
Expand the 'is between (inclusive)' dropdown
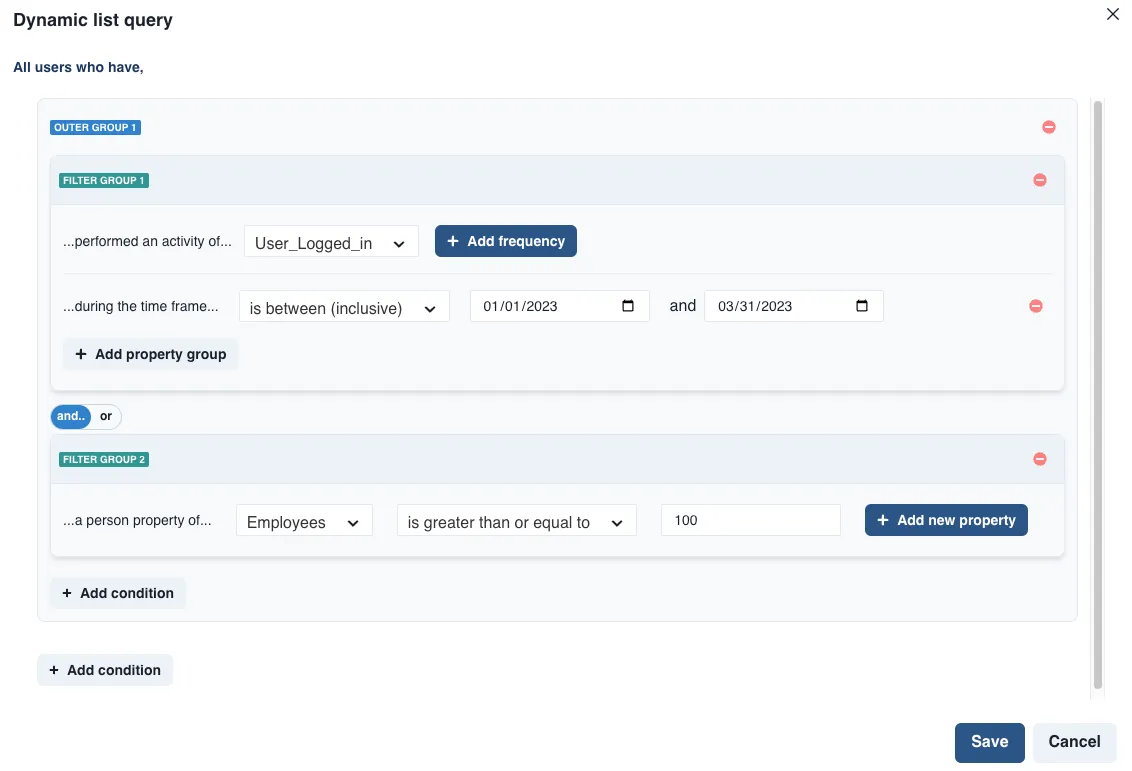coord(344,307)
